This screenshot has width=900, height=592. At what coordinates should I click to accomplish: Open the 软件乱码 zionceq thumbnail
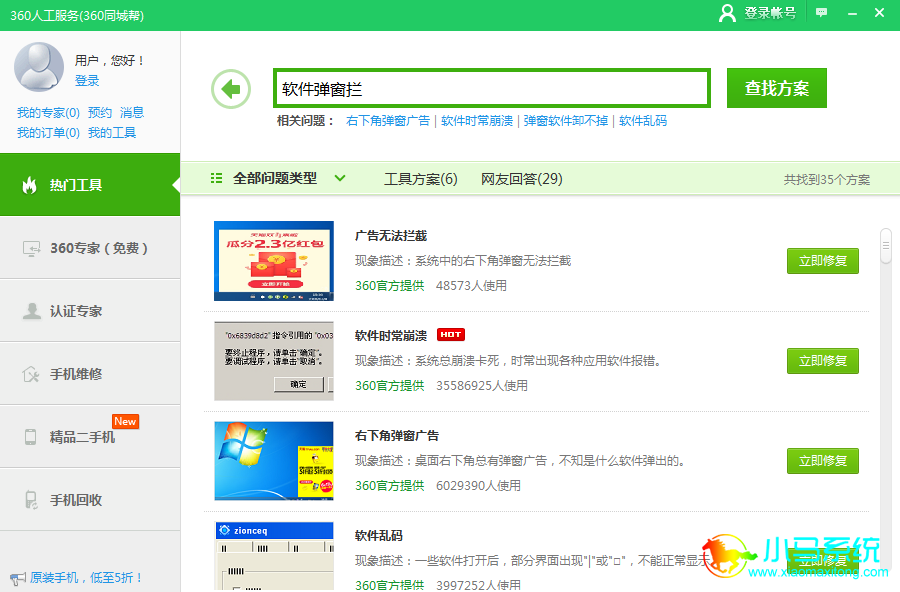pos(274,556)
